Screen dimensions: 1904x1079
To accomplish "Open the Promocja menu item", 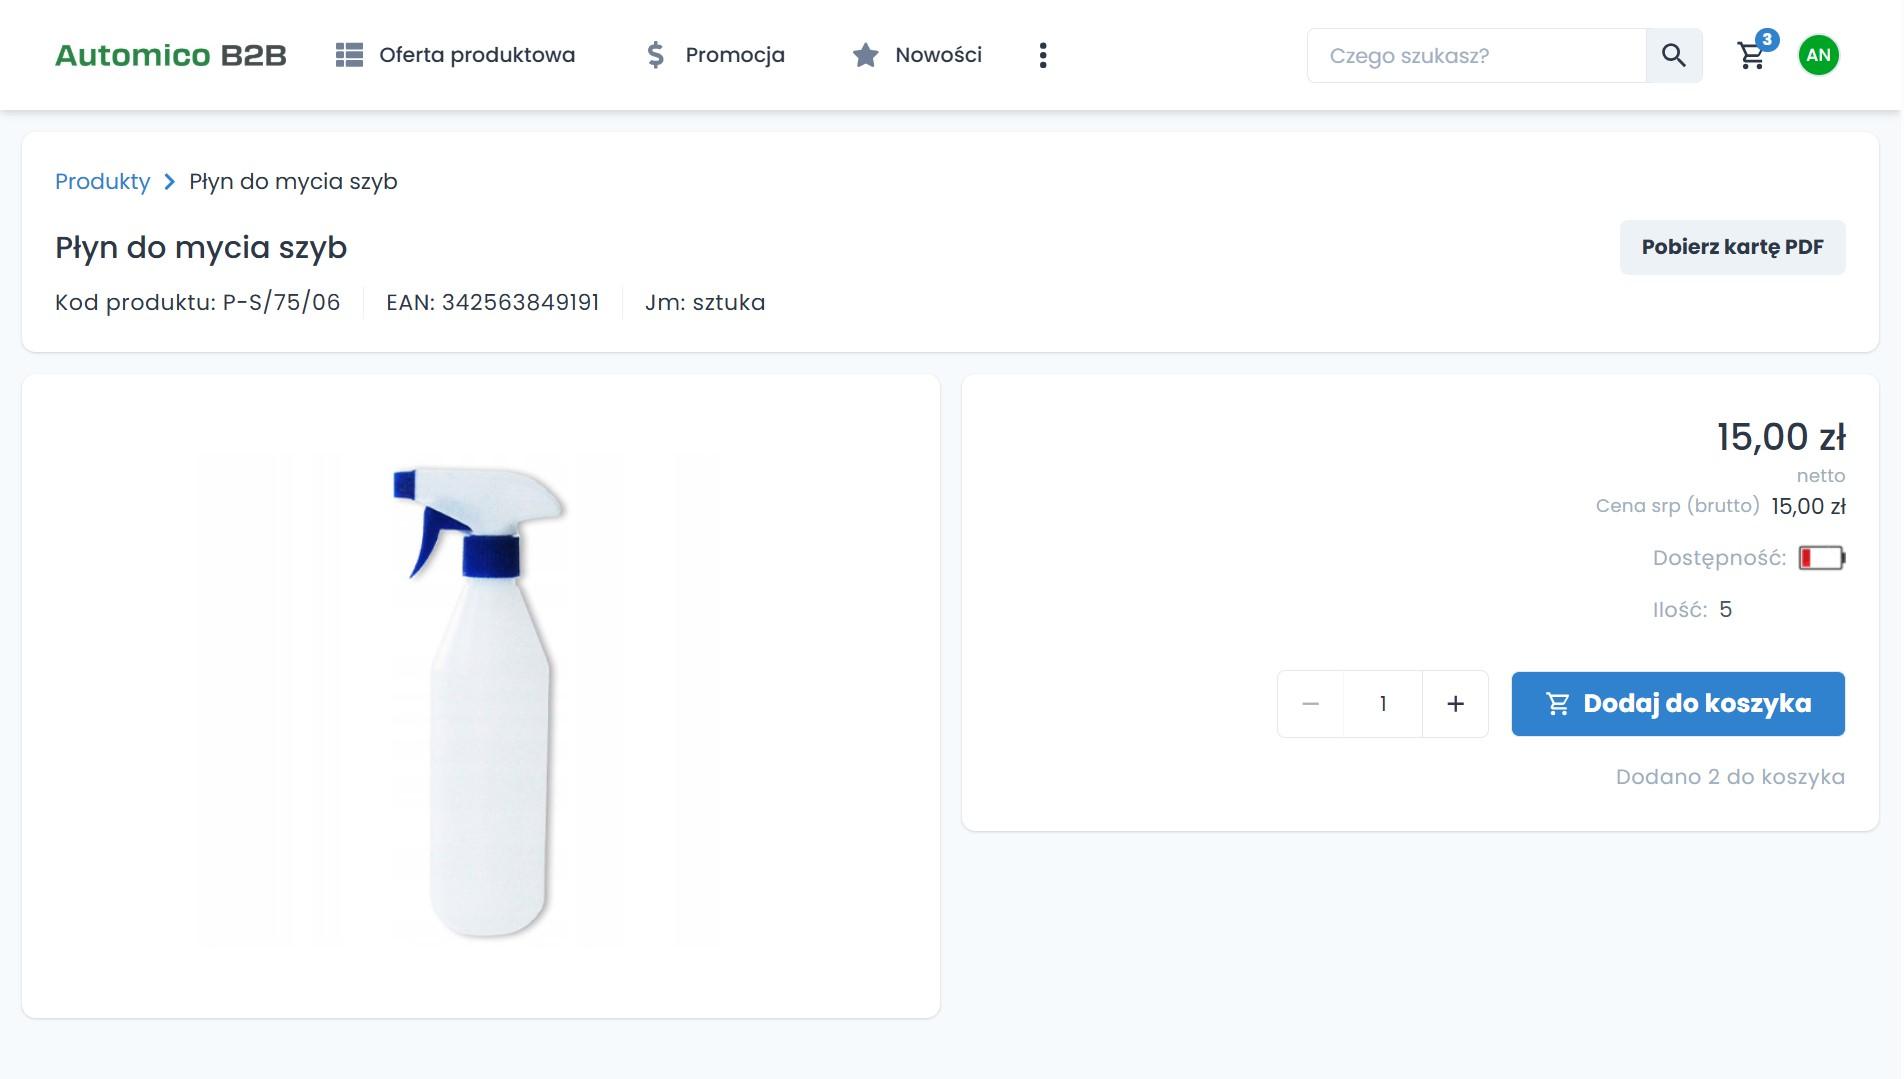I will (734, 55).
